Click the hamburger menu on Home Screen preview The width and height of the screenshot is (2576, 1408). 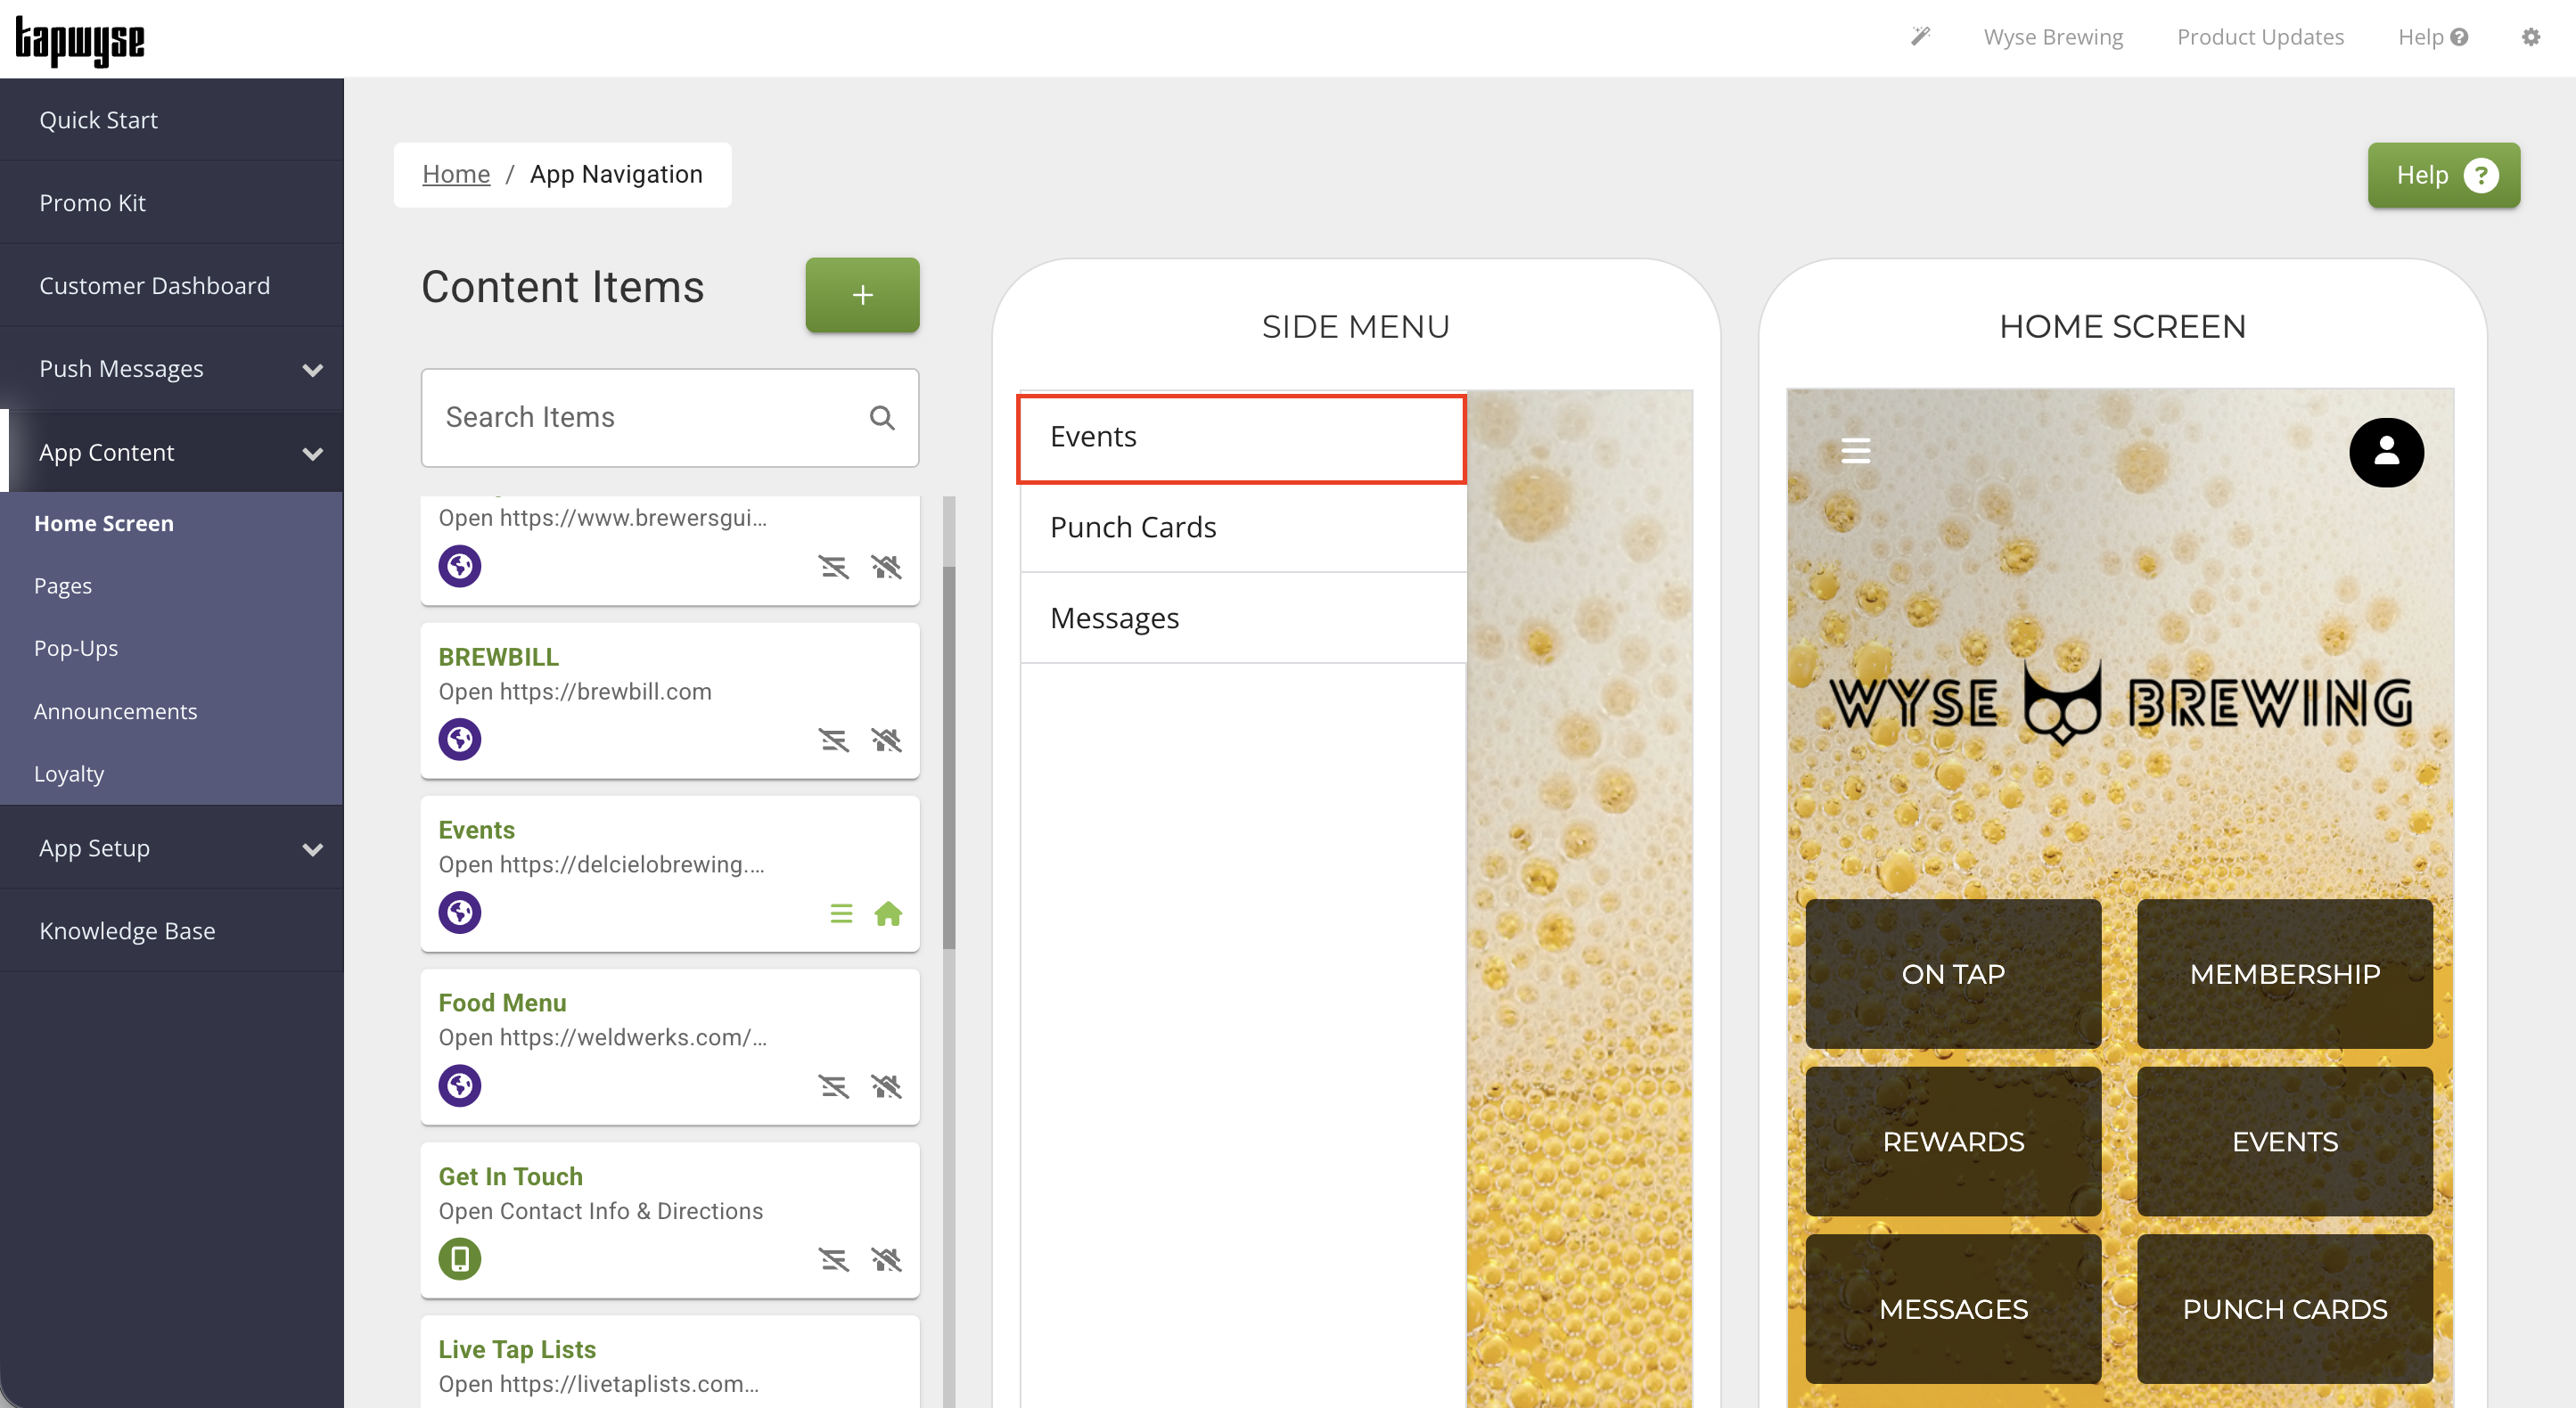pos(1855,451)
